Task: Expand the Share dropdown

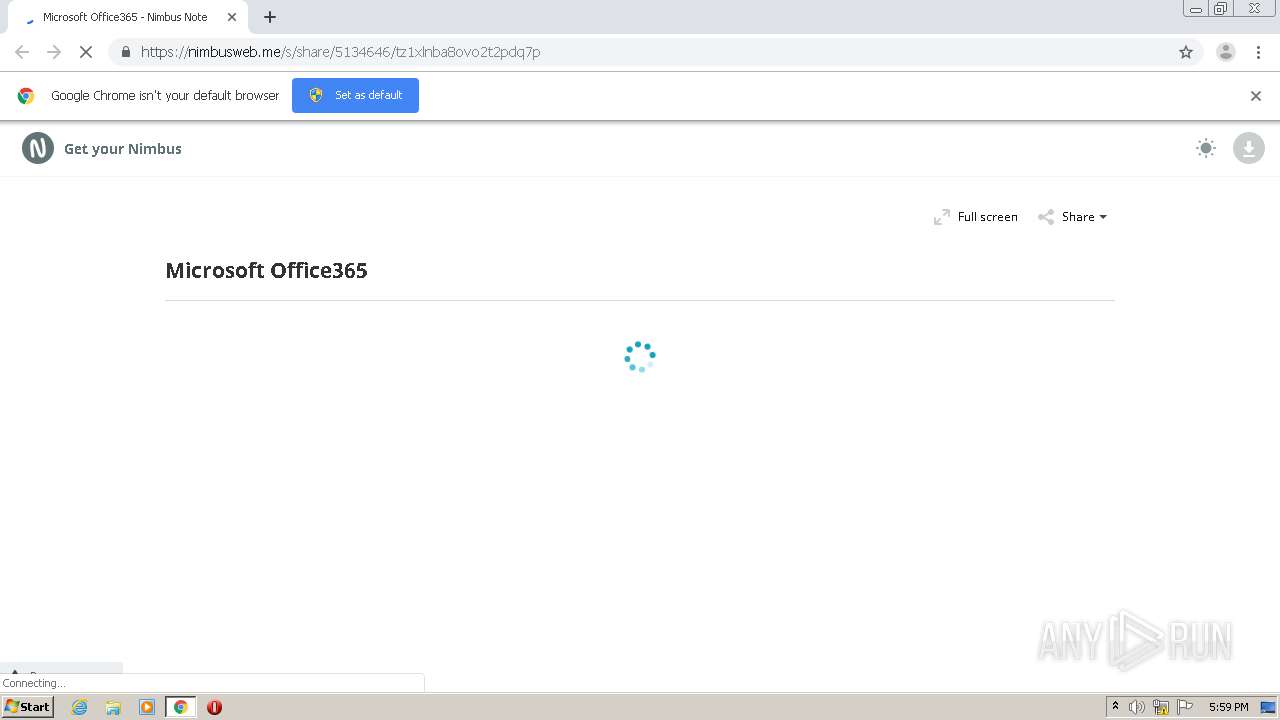Action: [1073, 217]
